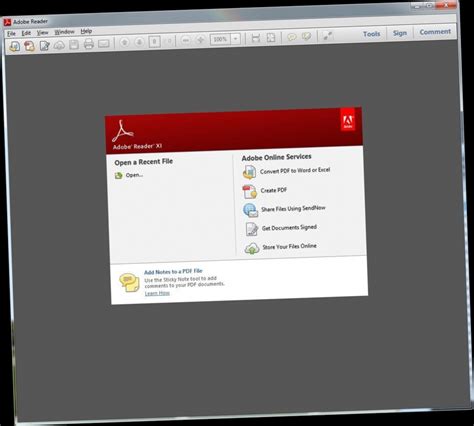The image size is (474, 426).
Task: Go to next page arrow
Action: coord(139,42)
